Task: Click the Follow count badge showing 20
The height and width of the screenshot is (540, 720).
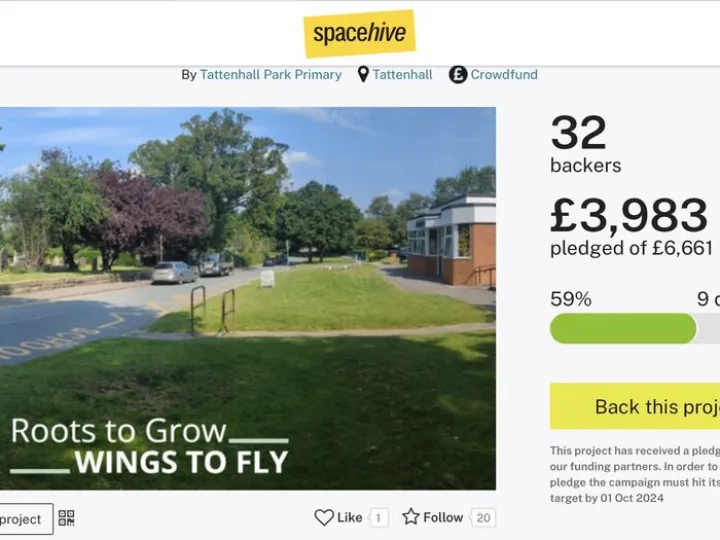Action: pyautogui.click(x=484, y=518)
